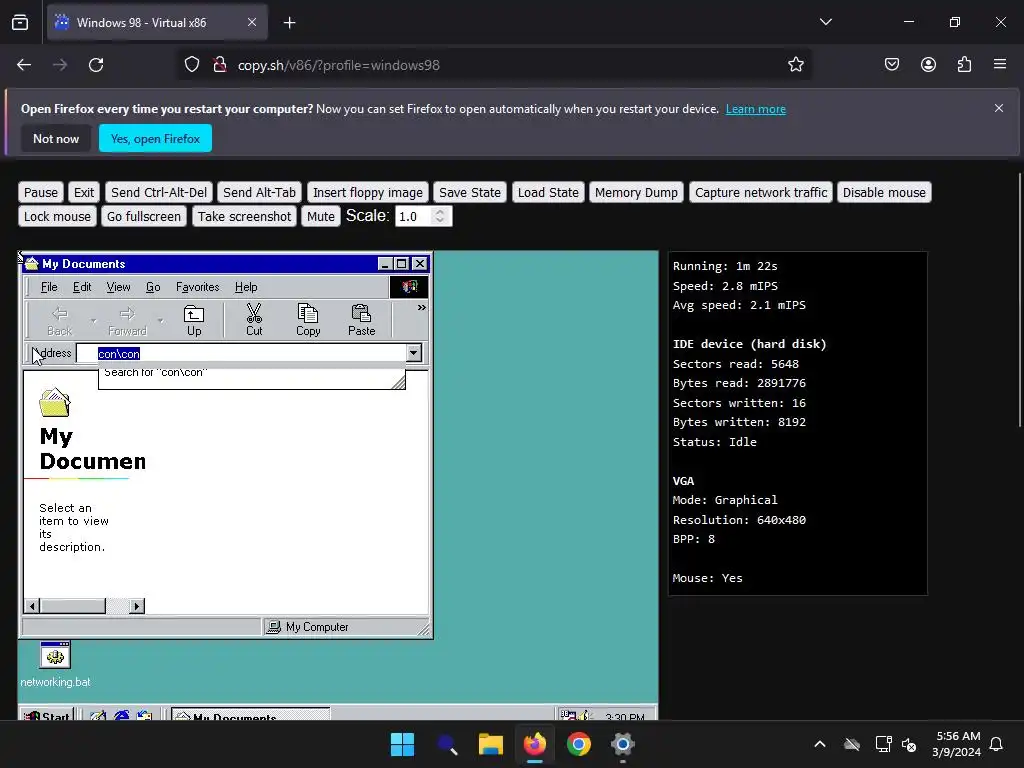Click the con\con address input field
Screen dimensions: 1024x768
[242, 353]
